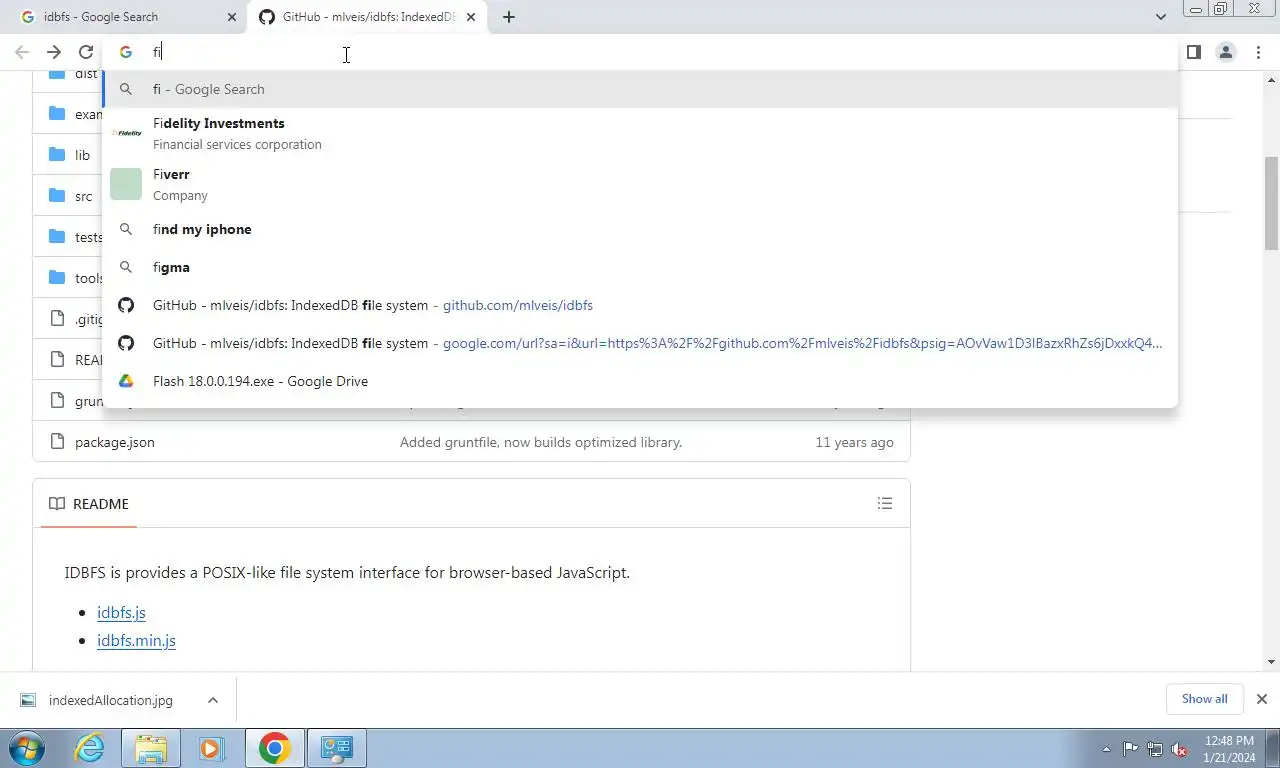Open the google.com/url GitHub idbfs suggestion

640,343
